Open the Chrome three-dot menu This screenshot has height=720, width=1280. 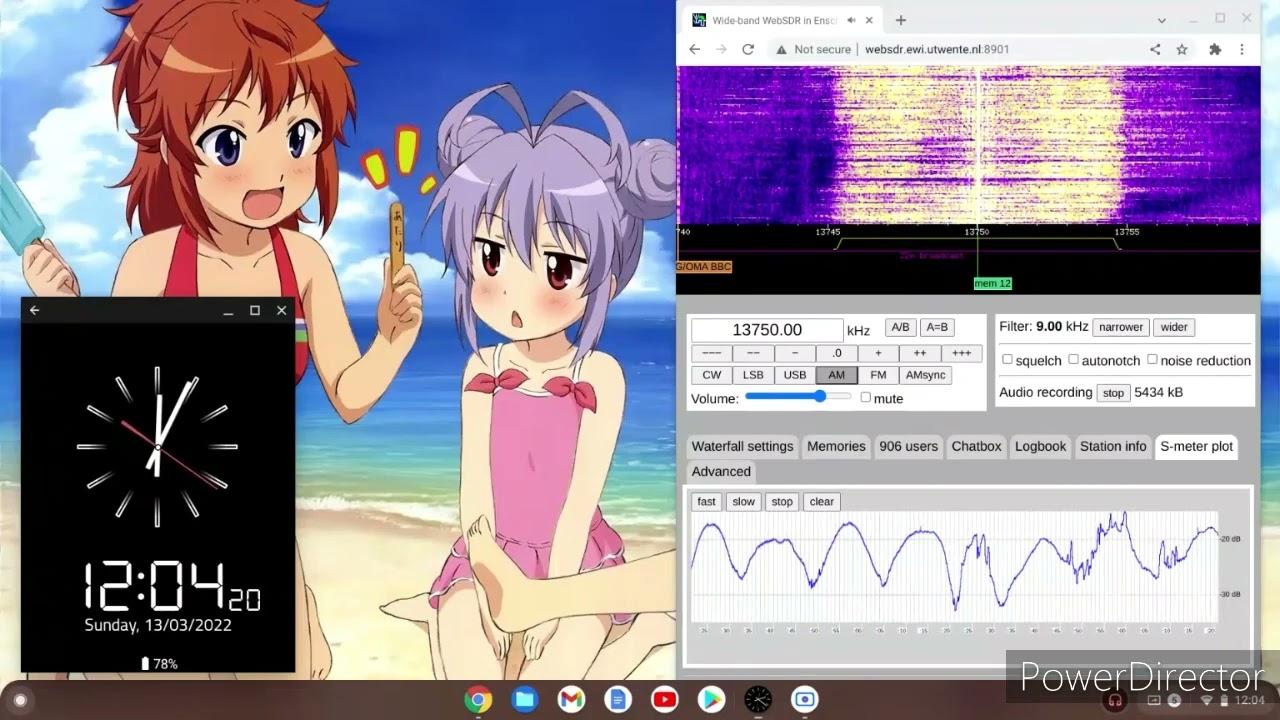(x=1242, y=49)
